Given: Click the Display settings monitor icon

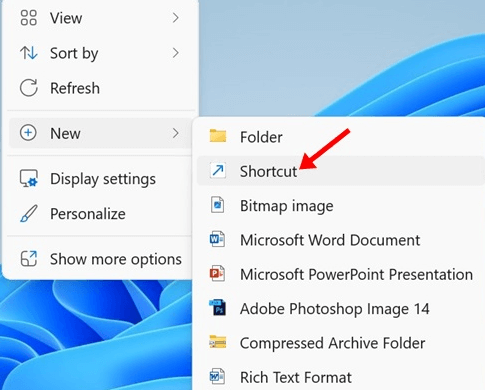Looking at the screenshot, I should 29,178.
